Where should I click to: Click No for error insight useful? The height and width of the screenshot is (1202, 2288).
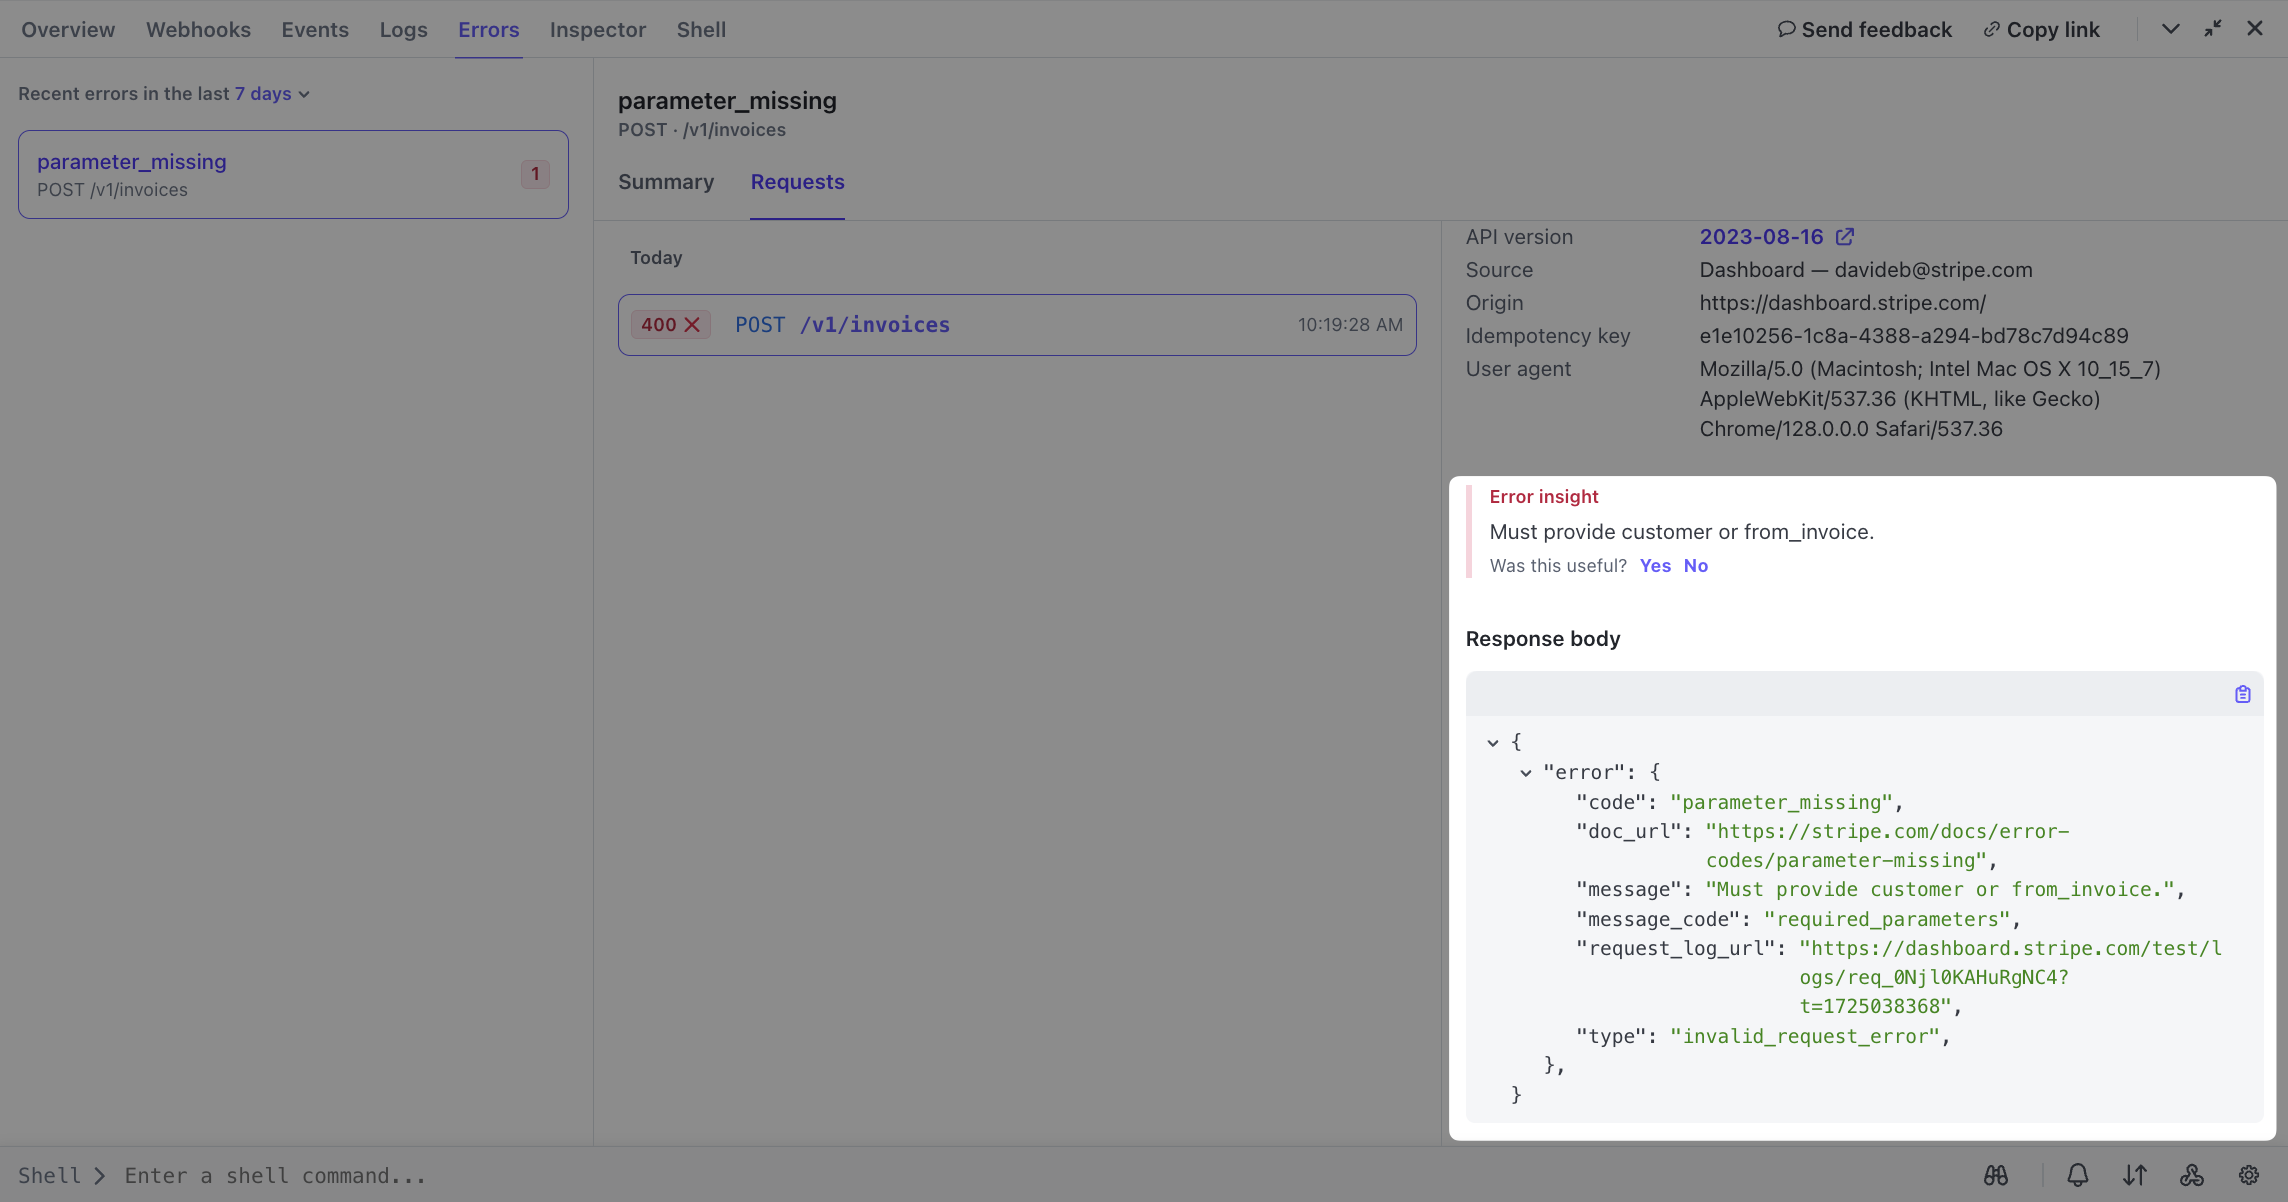pos(1696,566)
